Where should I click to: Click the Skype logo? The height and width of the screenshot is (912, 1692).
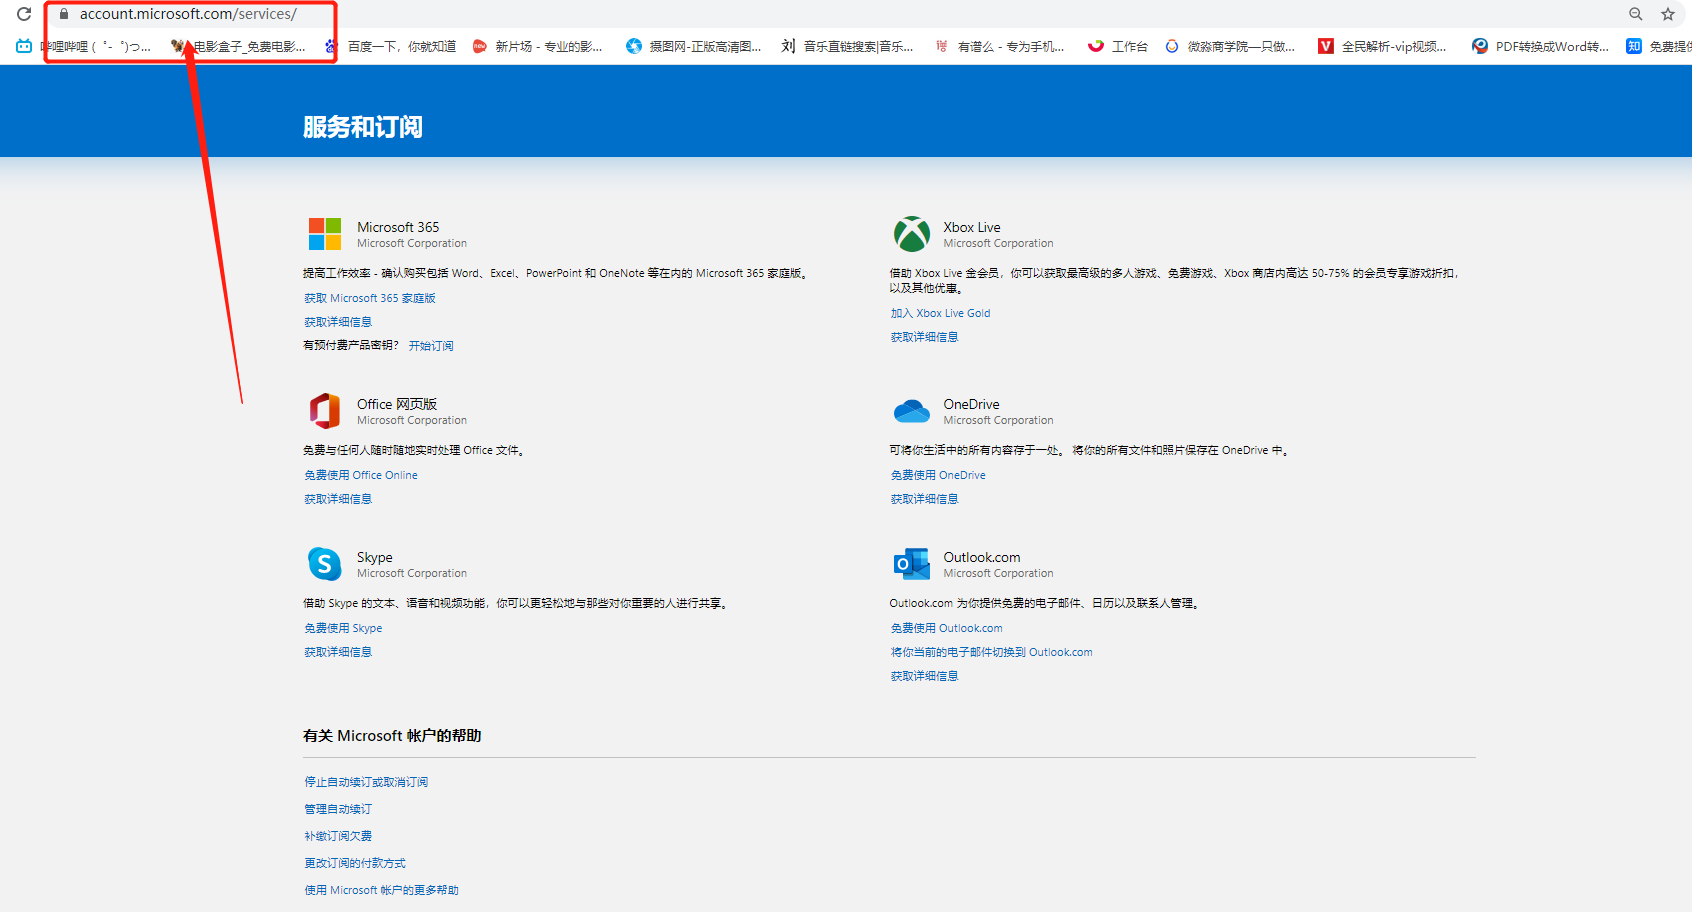325,564
